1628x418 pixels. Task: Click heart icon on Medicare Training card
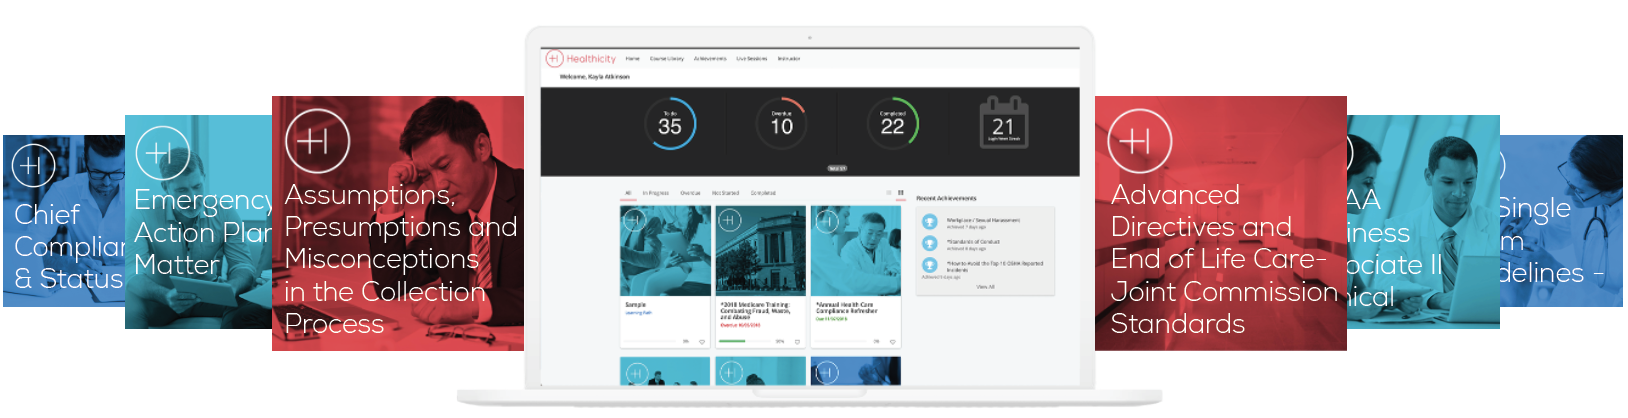tap(797, 342)
